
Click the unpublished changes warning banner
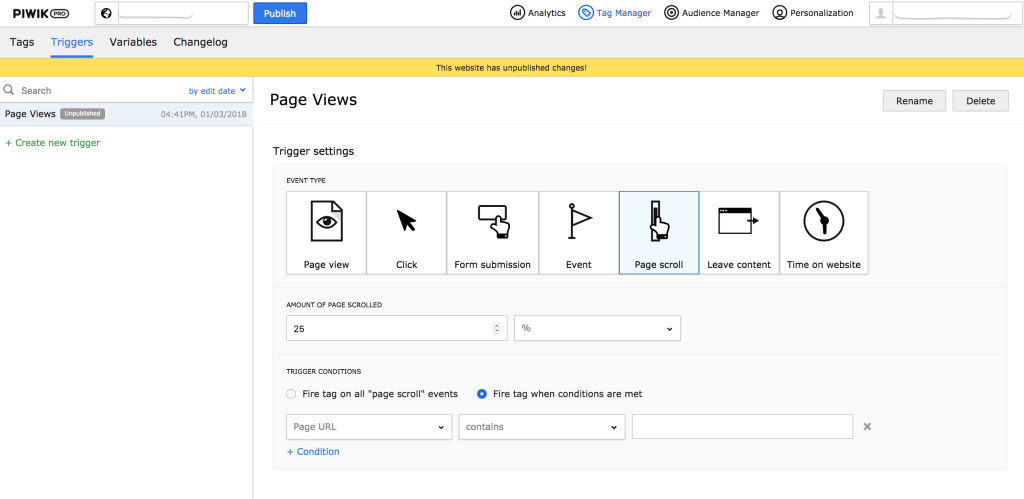[512, 68]
